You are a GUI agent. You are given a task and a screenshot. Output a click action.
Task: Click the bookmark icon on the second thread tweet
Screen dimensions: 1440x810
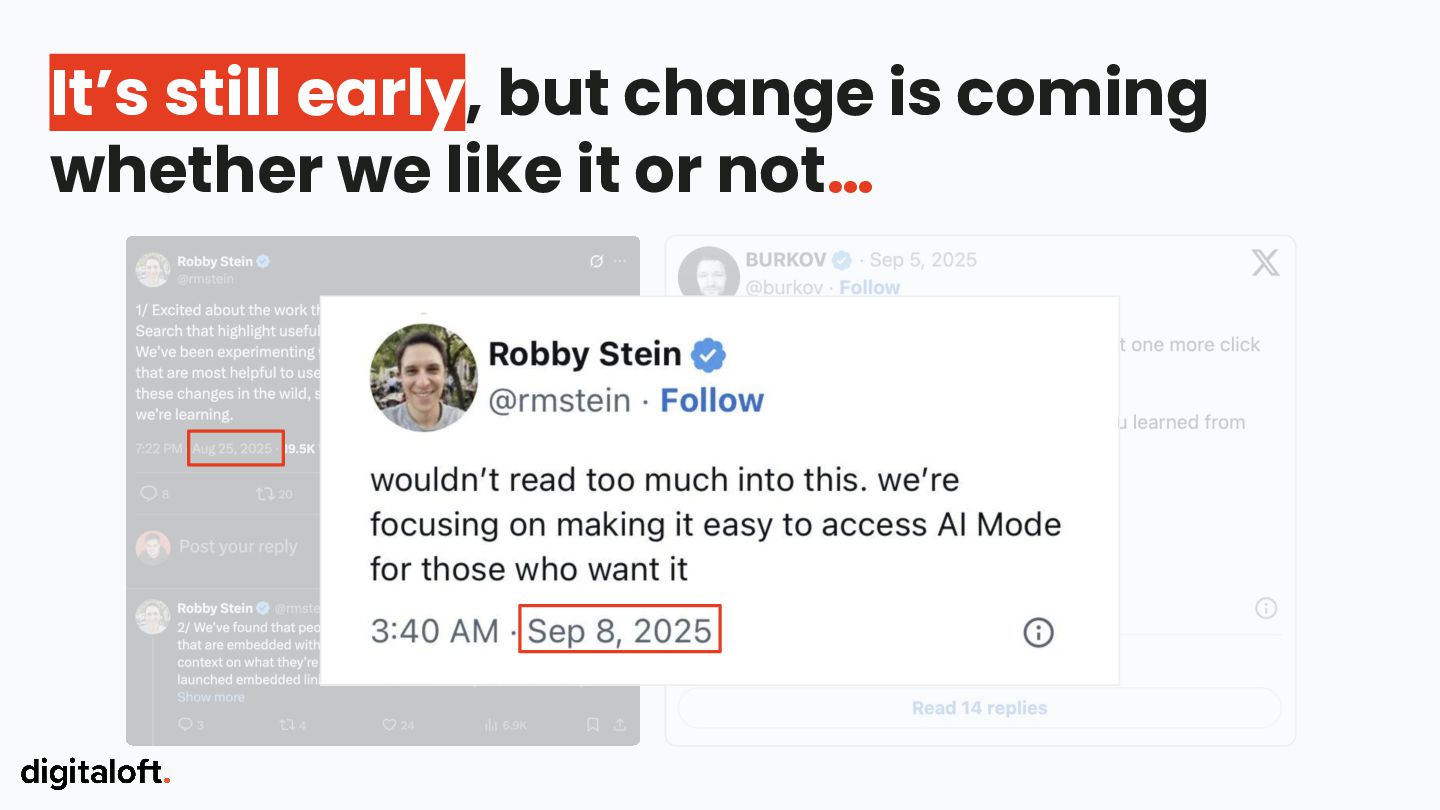pos(593,724)
